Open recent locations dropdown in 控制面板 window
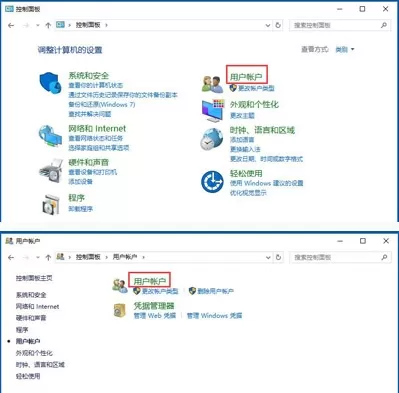 [x=38, y=25]
